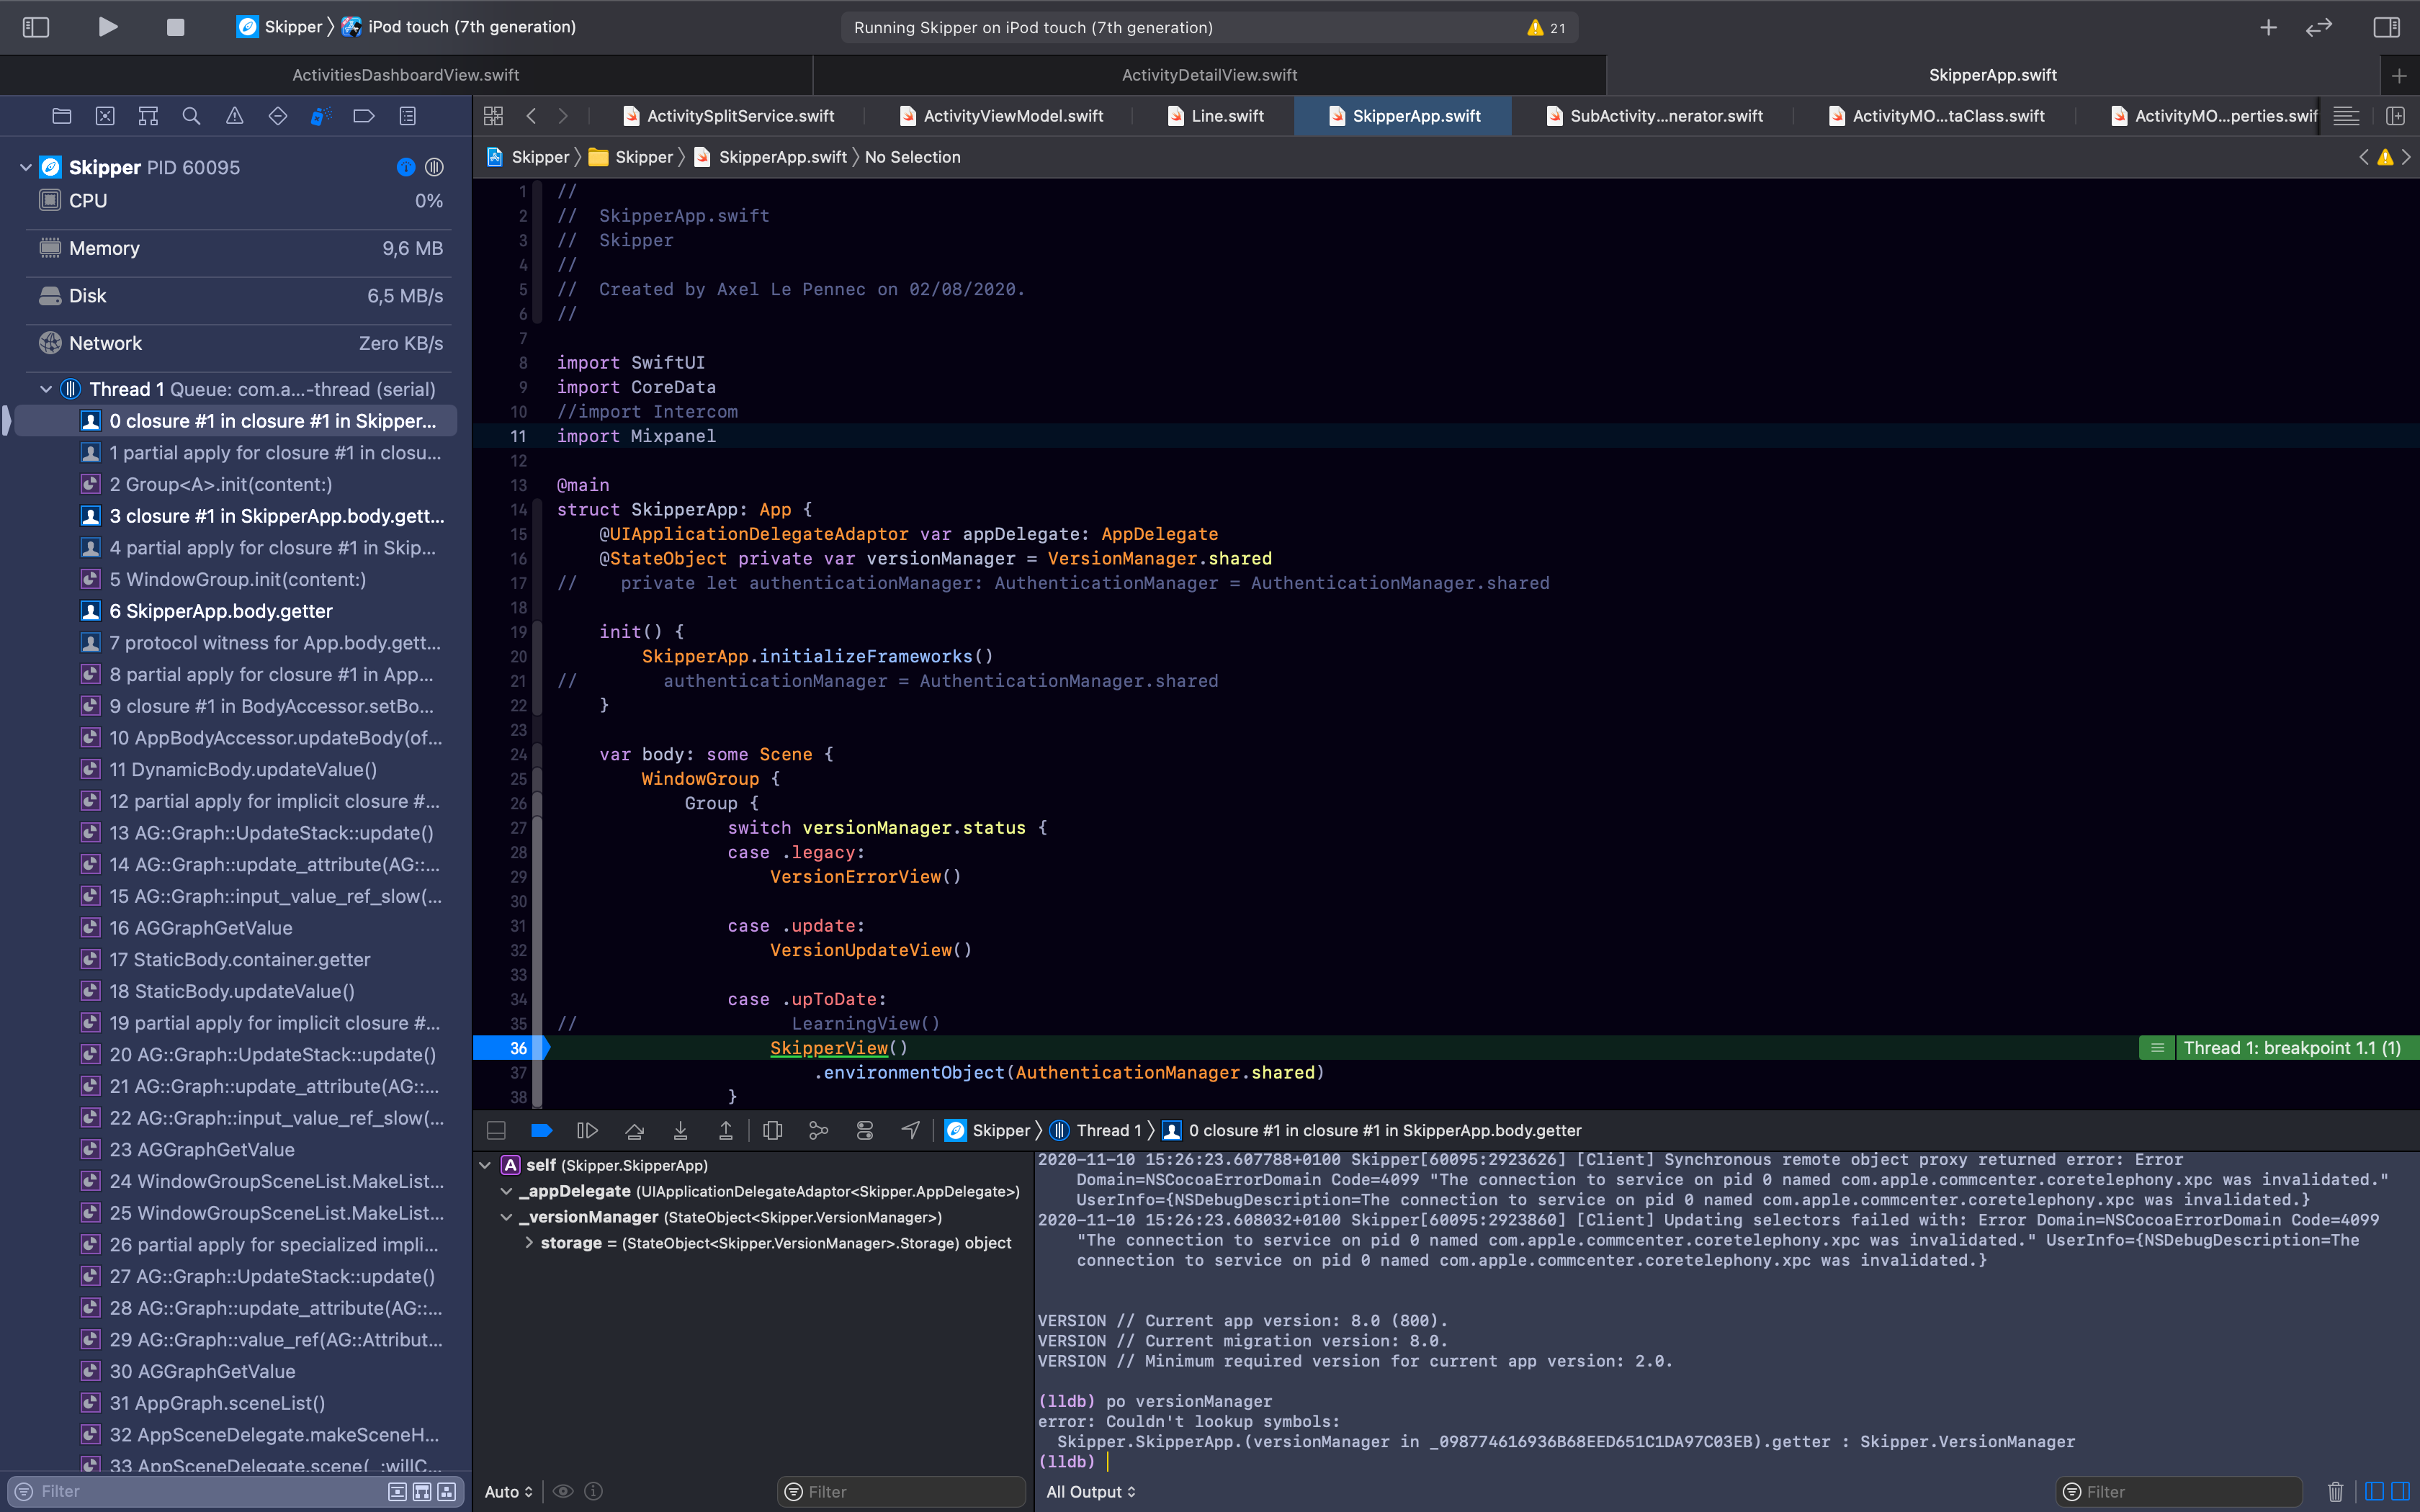This screenshot has height=1512, width=2420.
Task: Collapse the Skipper PID 60095 process
Action: click(25, 167)
